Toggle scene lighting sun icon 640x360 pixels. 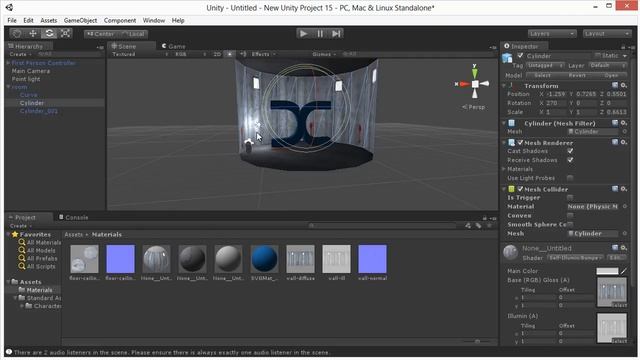click(229, 54)
